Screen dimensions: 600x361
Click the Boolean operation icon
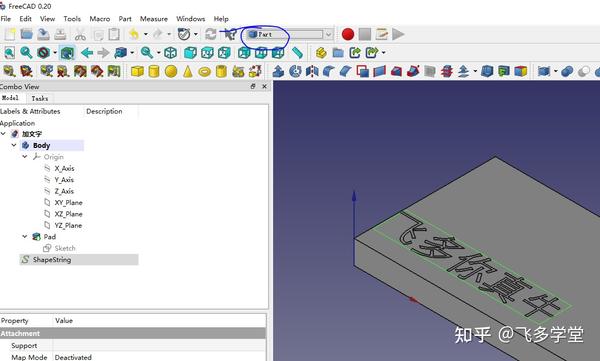point(567,71)
